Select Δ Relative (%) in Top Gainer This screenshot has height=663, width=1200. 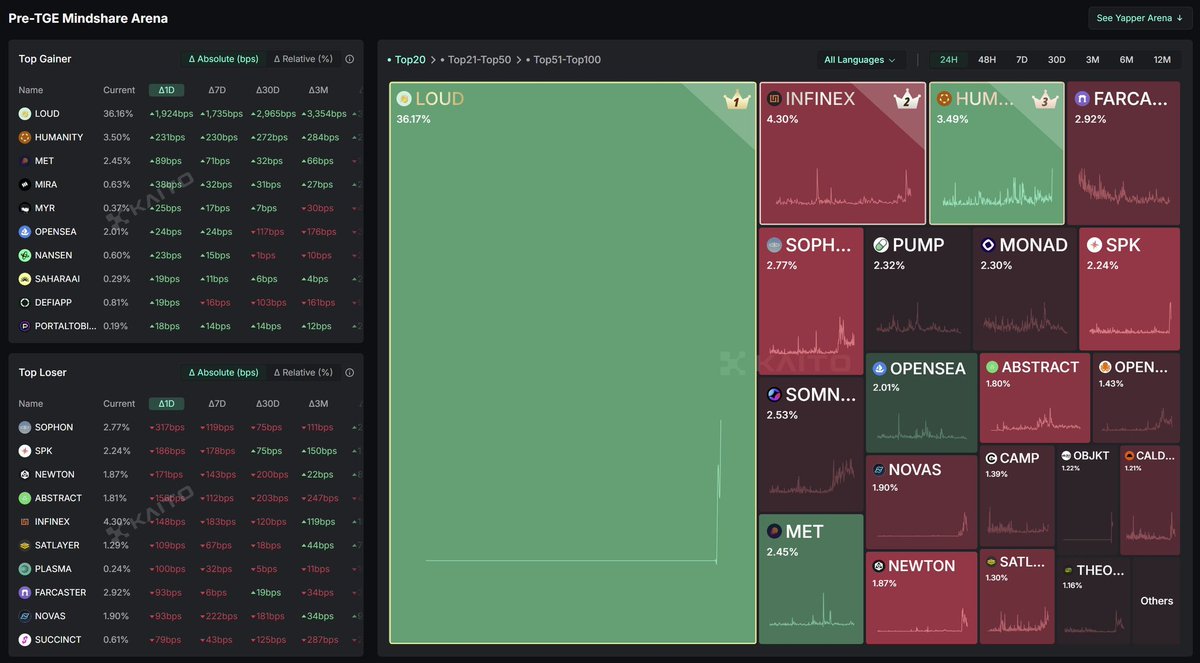[x=303, y=59]
